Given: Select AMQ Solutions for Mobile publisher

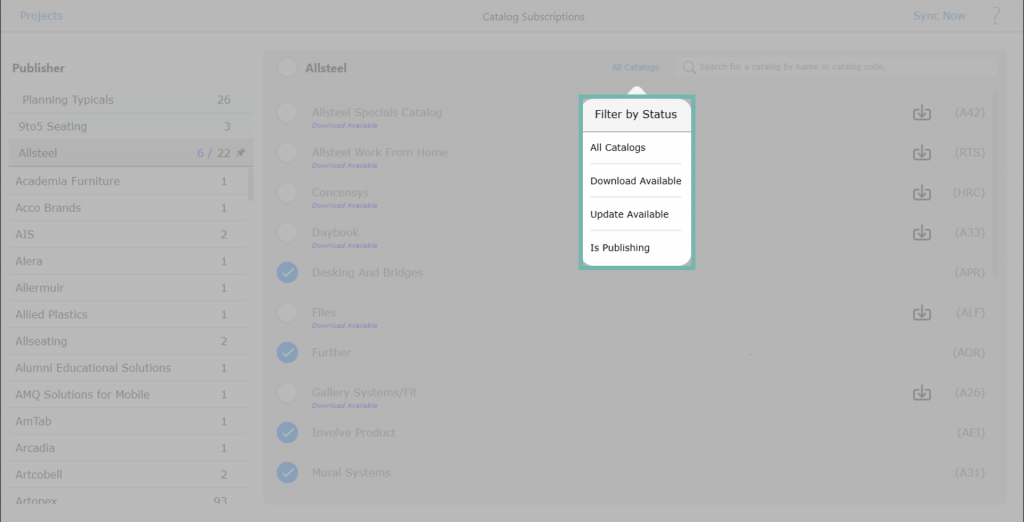Looking at the screenshot, I should pyautogui.click(x=129, y=395).
